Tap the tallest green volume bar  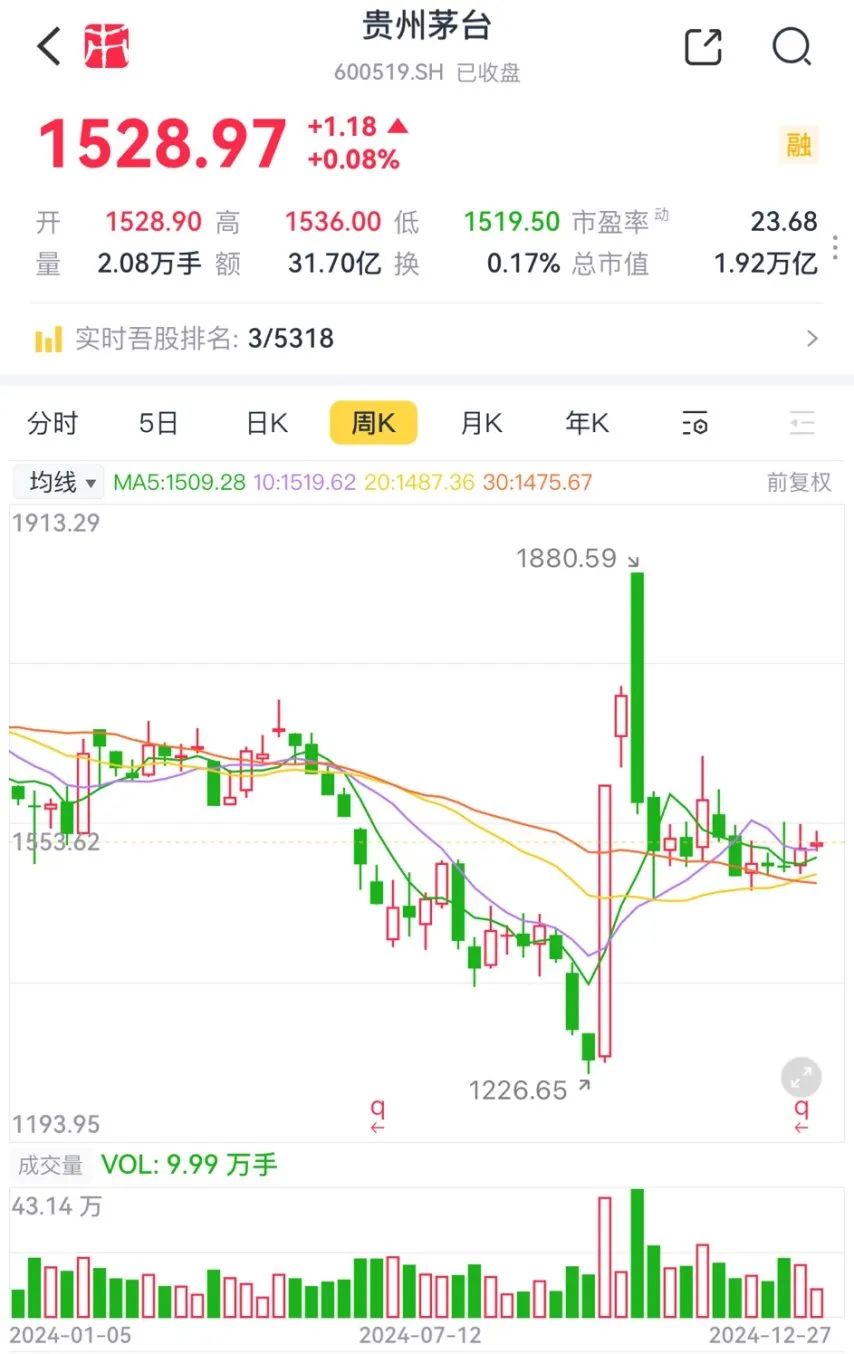coord(637,1252)
